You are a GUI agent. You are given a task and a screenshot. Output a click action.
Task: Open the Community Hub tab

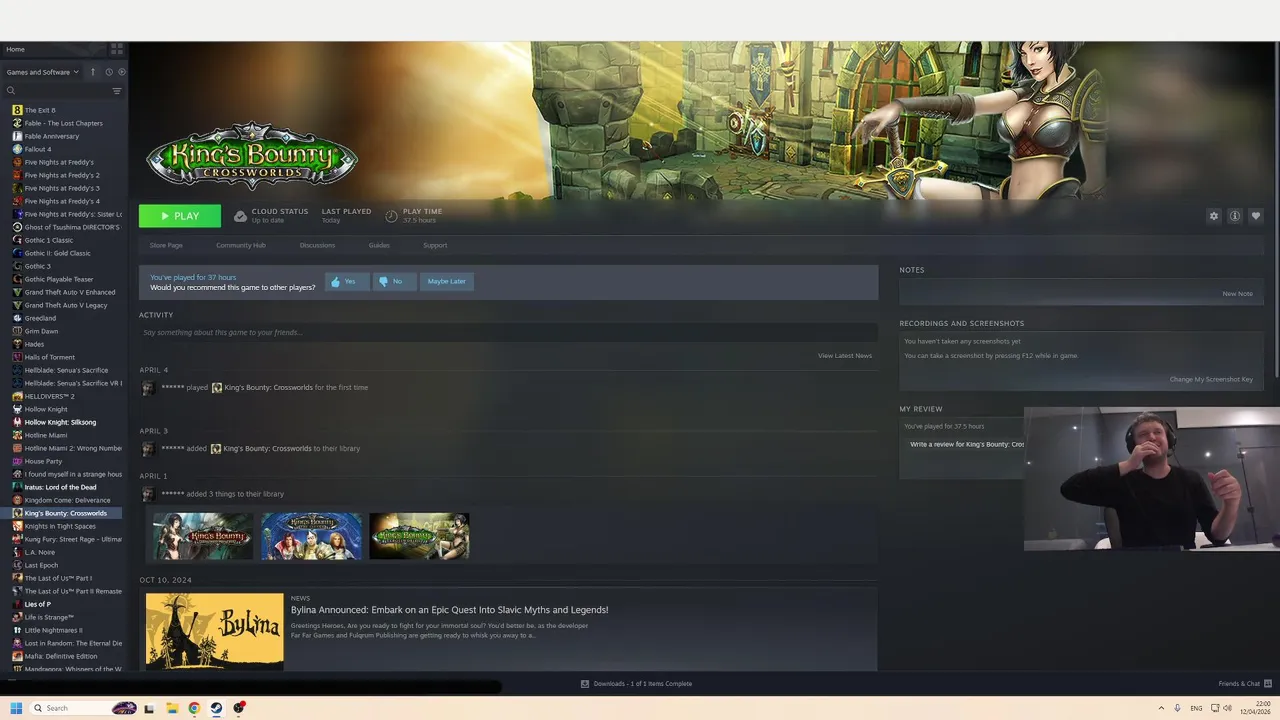click(241, 245)
